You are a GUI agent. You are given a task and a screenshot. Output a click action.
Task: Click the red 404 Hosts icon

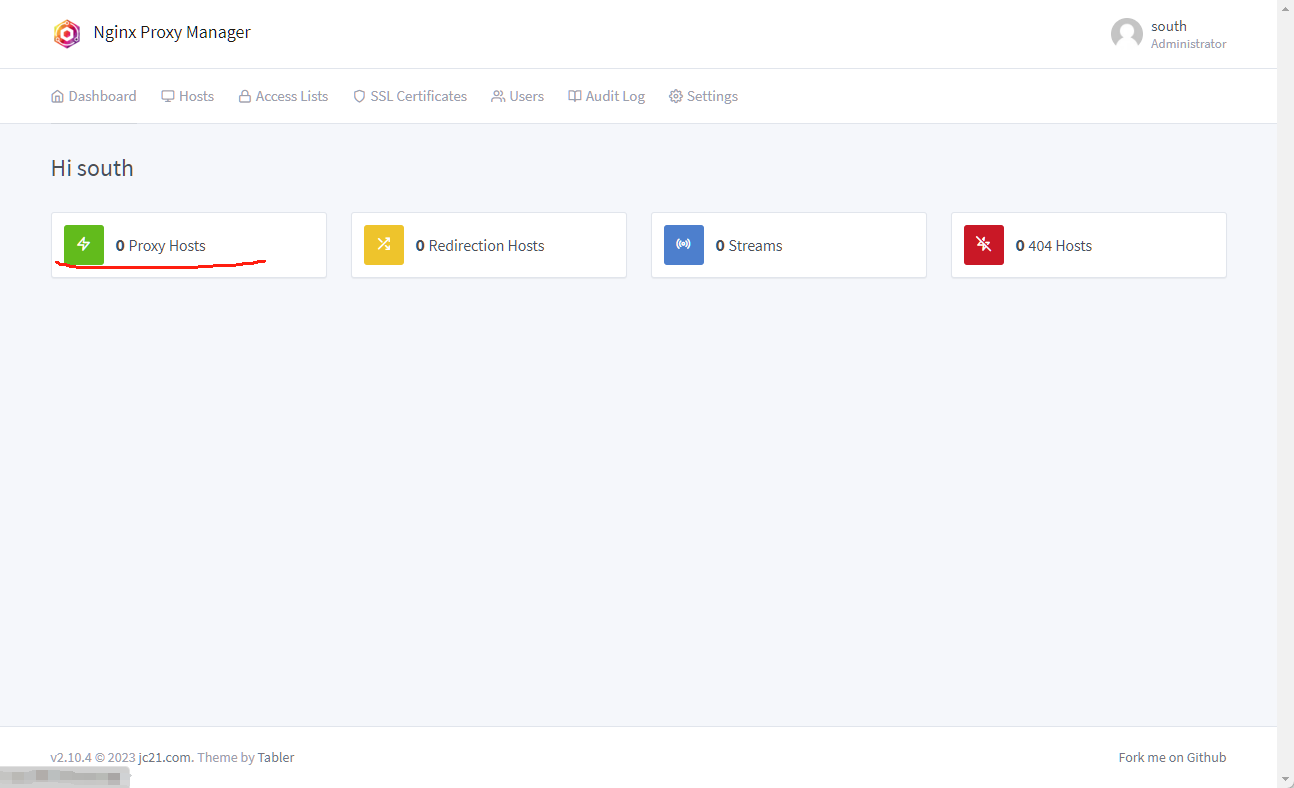984,245
